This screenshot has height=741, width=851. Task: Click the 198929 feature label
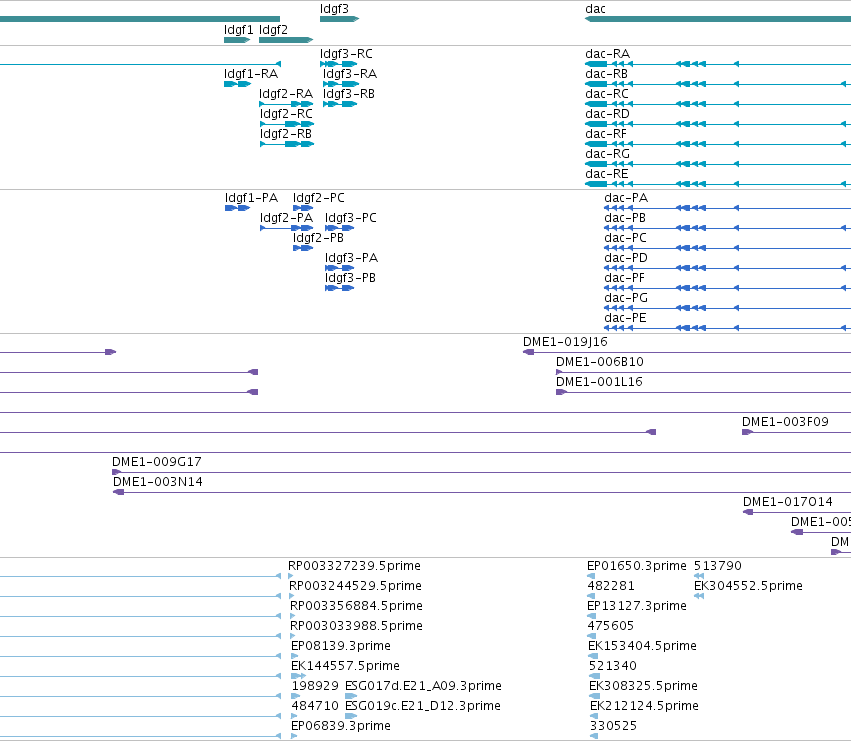[x=315, y=686]
